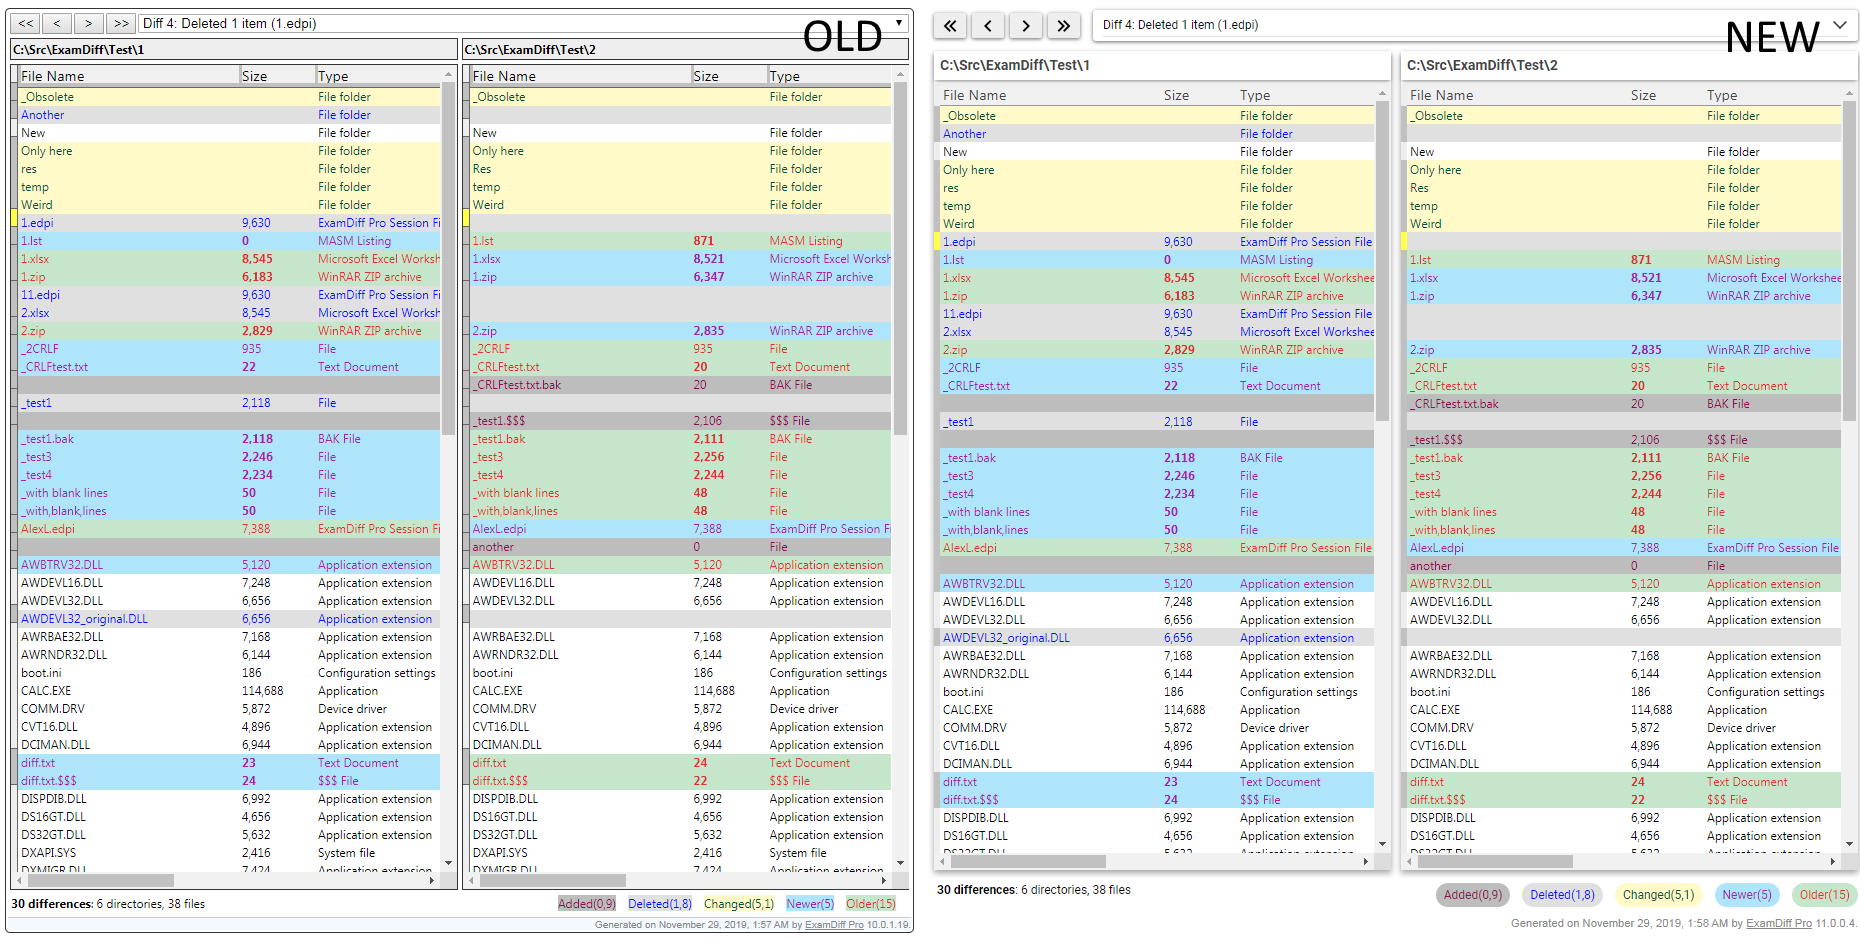The image size is (1860, 942).
Task: Click scroll-down arrow of OLD left pane
Action: [448, 862]
